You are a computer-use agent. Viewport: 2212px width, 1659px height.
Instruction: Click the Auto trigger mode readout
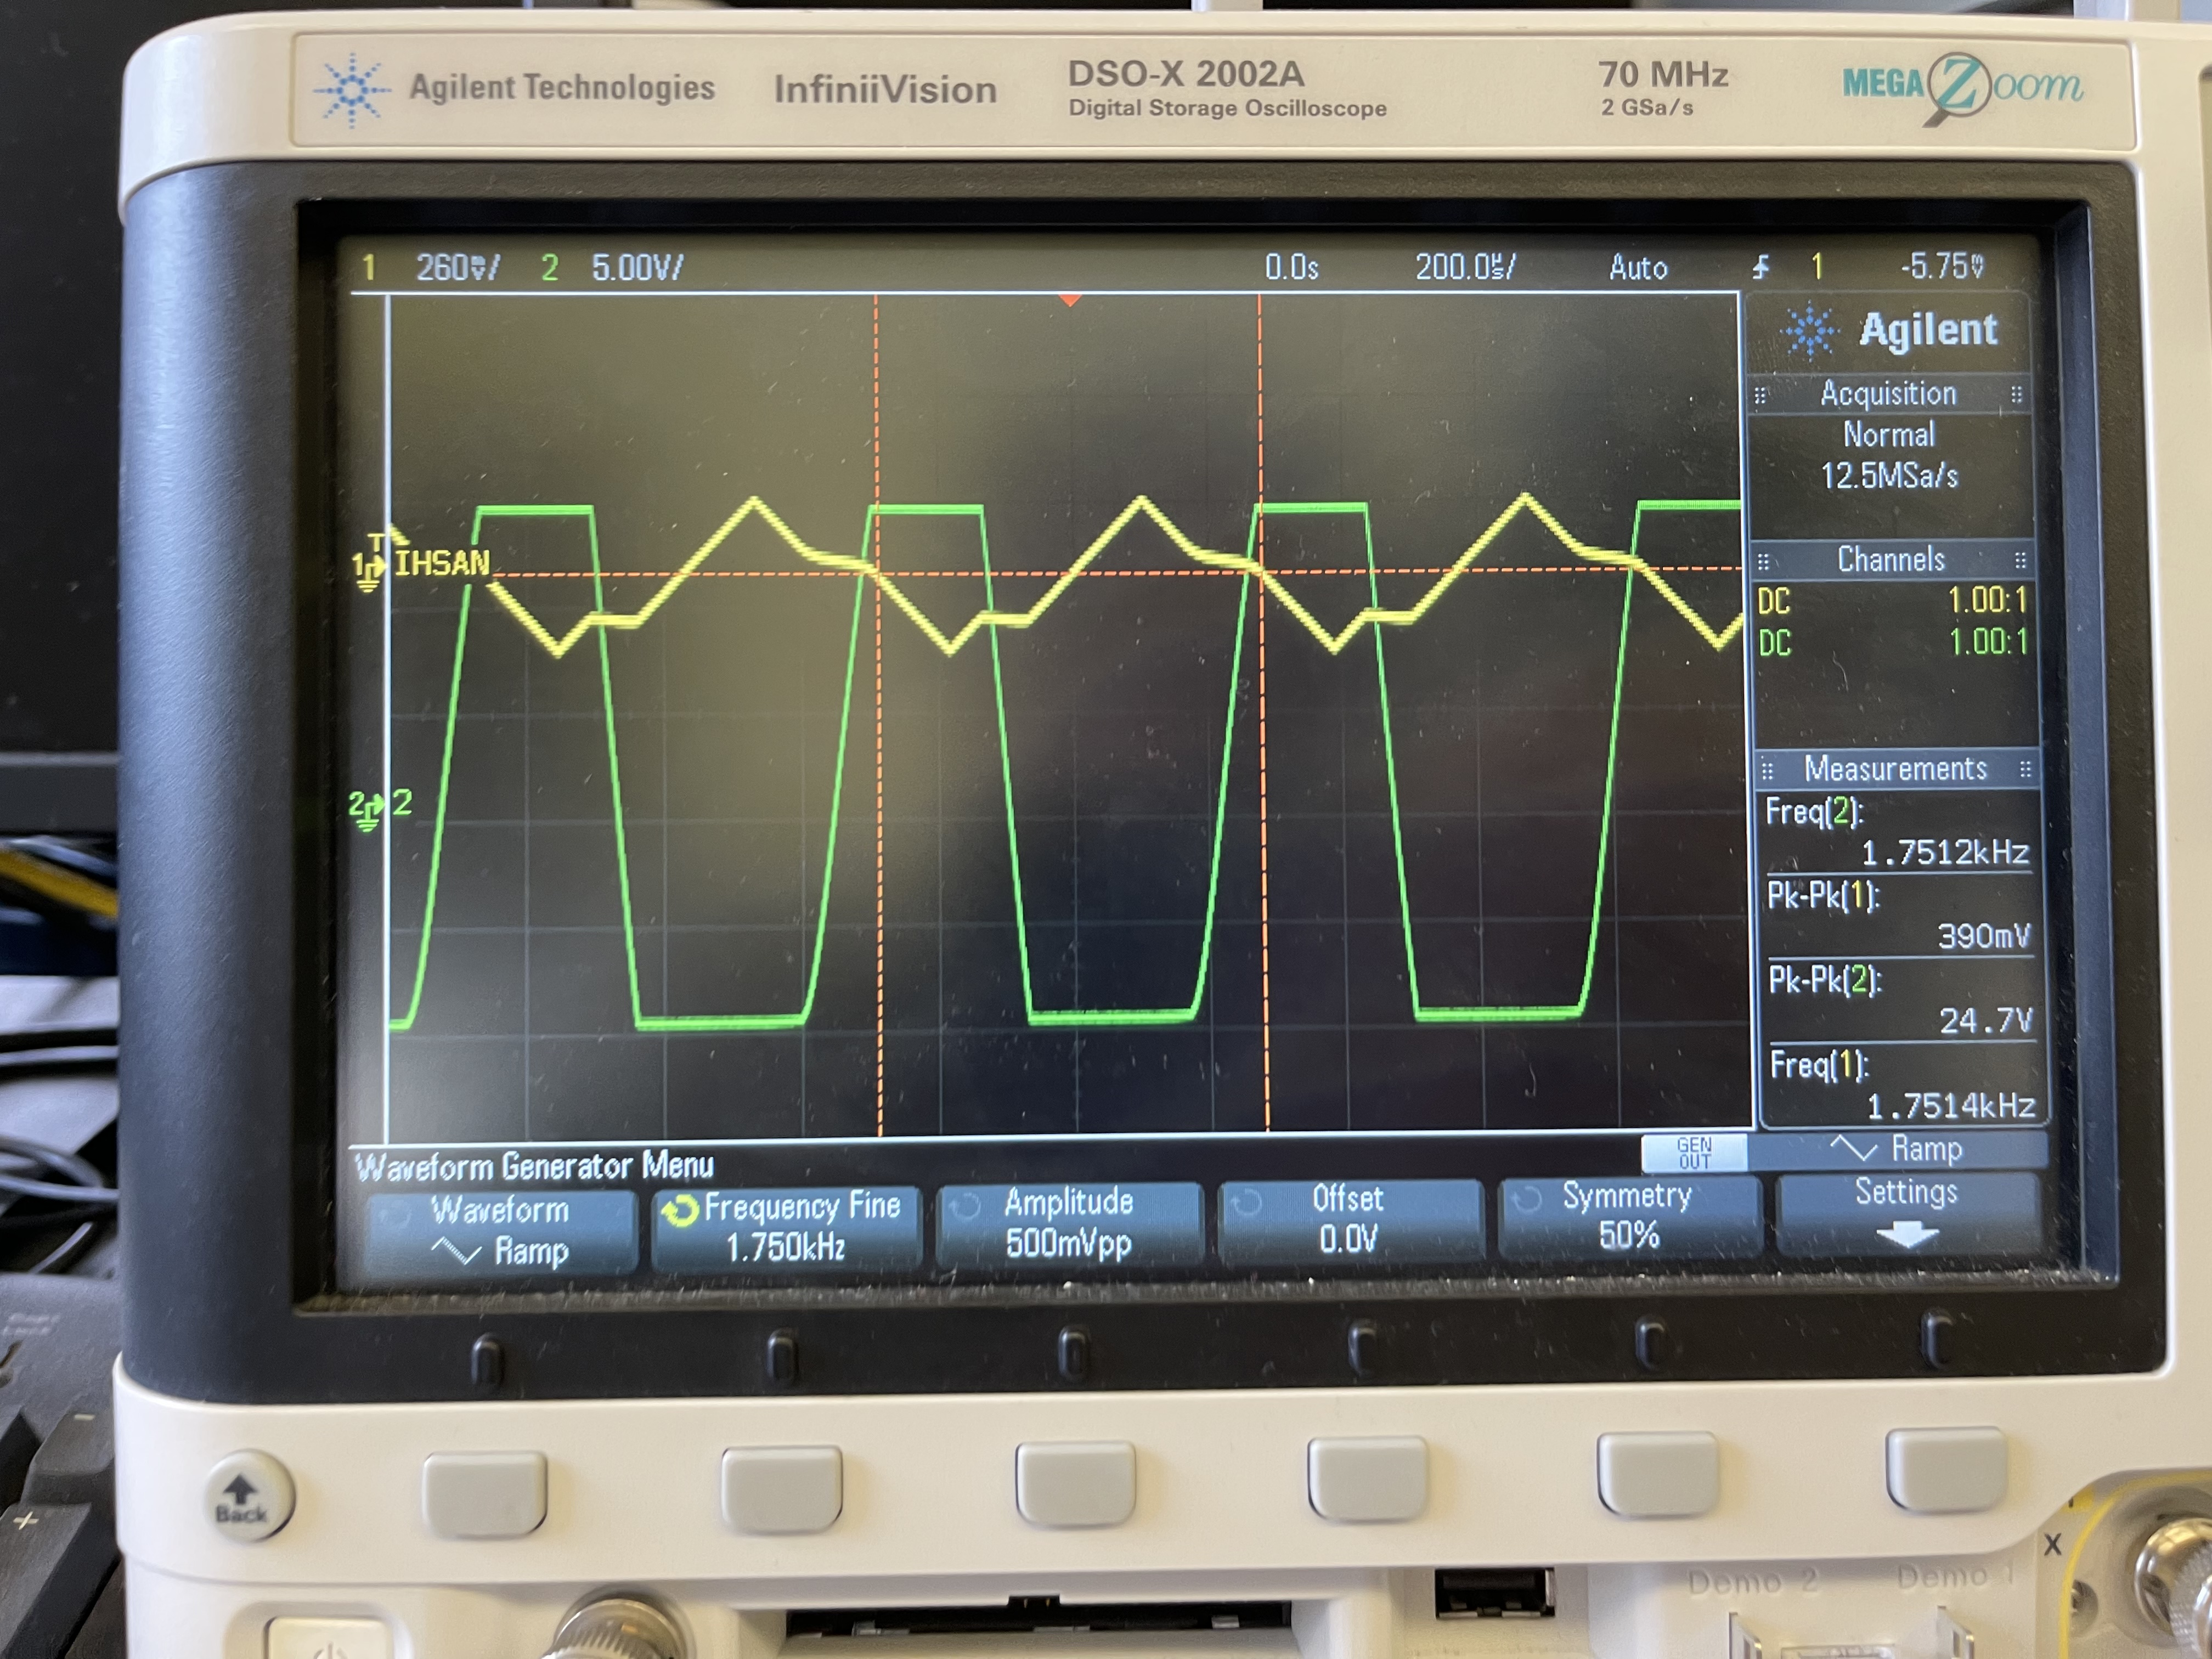(1638, 267)
